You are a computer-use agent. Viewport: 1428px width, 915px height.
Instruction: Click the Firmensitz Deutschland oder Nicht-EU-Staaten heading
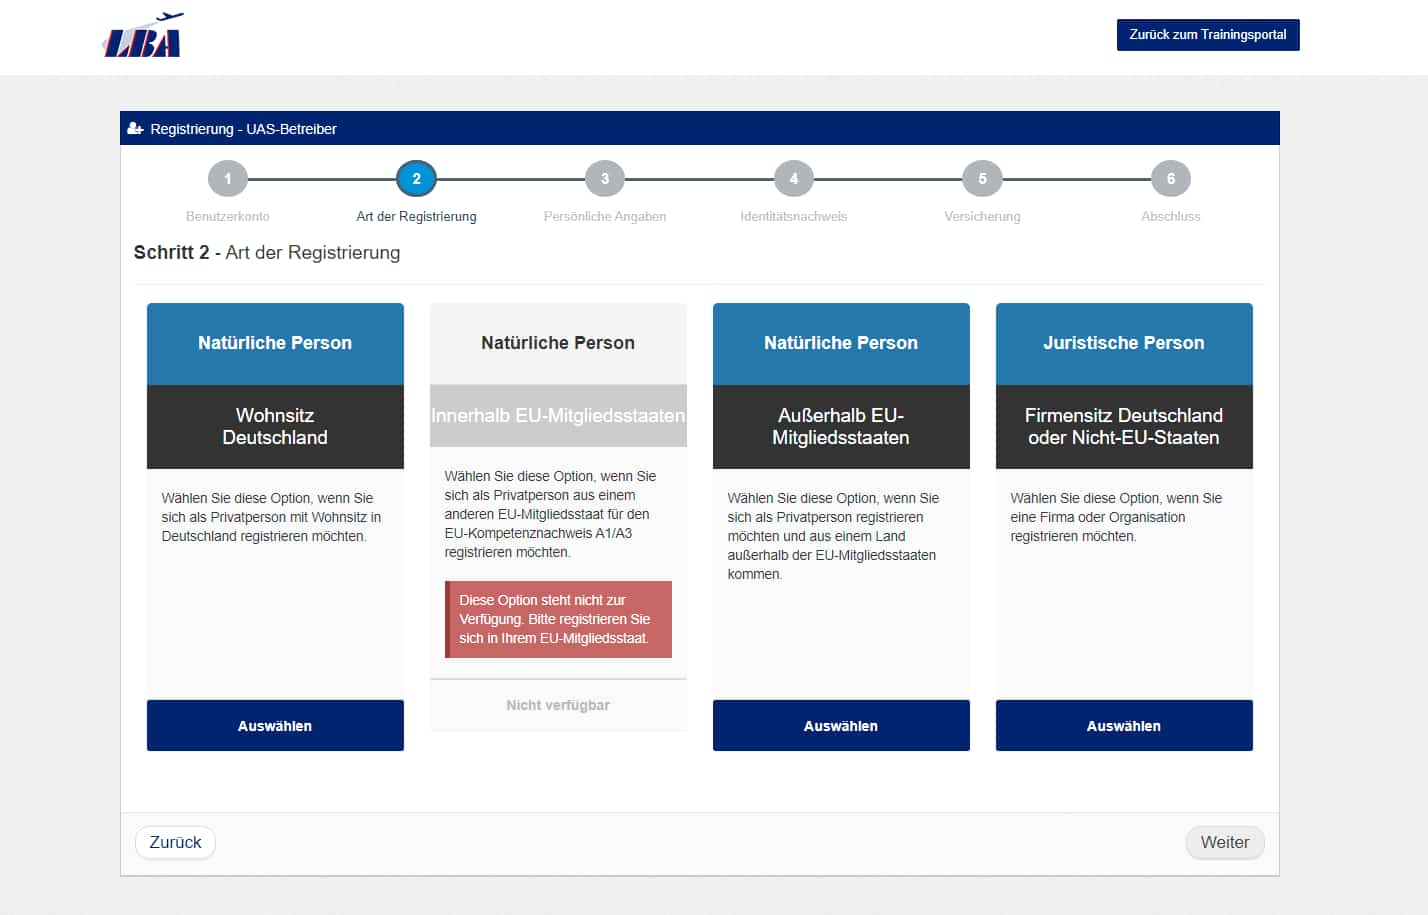(x=1124, y=426)
